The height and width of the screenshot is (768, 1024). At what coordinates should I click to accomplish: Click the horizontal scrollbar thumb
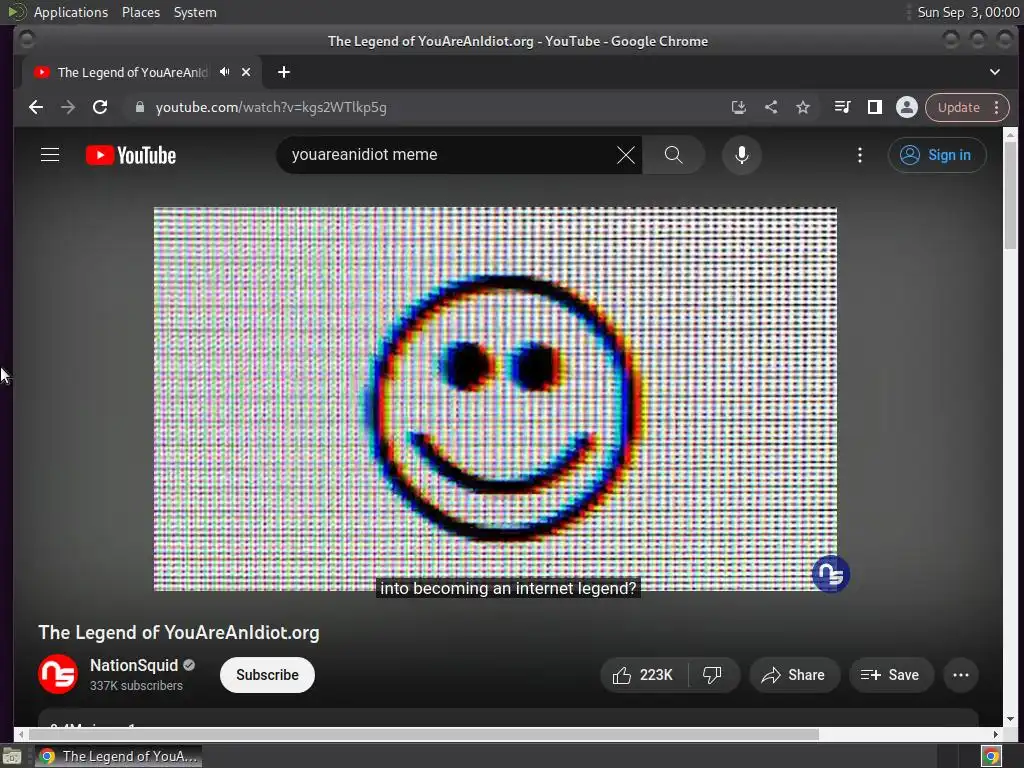(424, 734)
